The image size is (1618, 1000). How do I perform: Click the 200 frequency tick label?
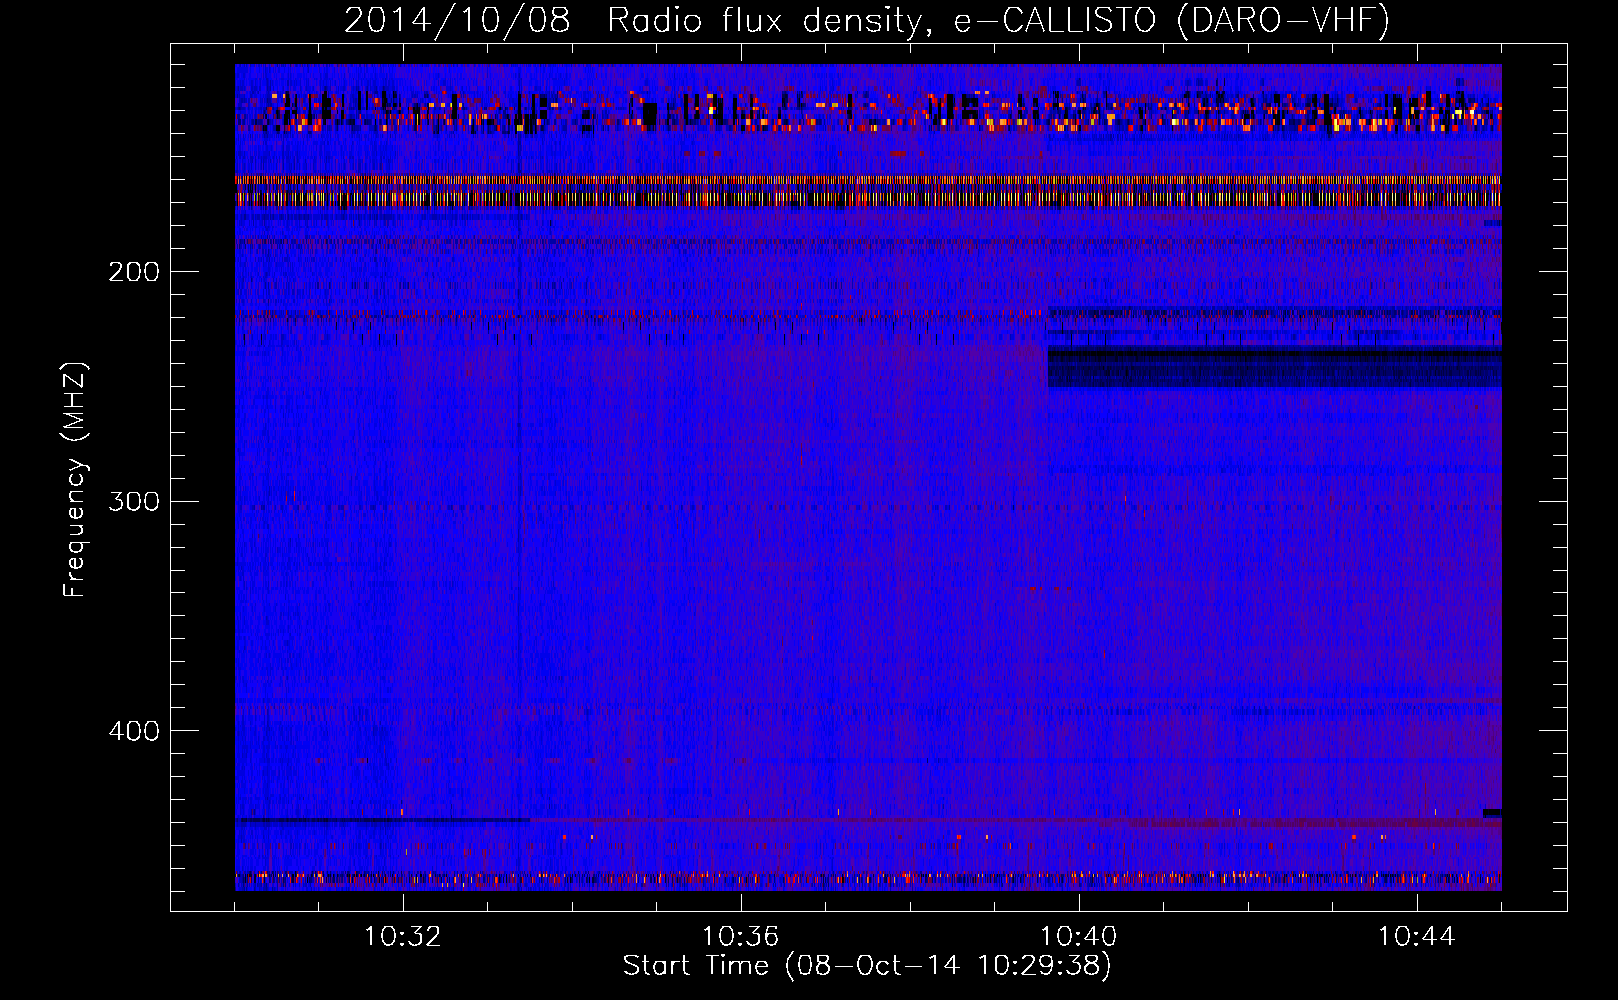[134, 272]
